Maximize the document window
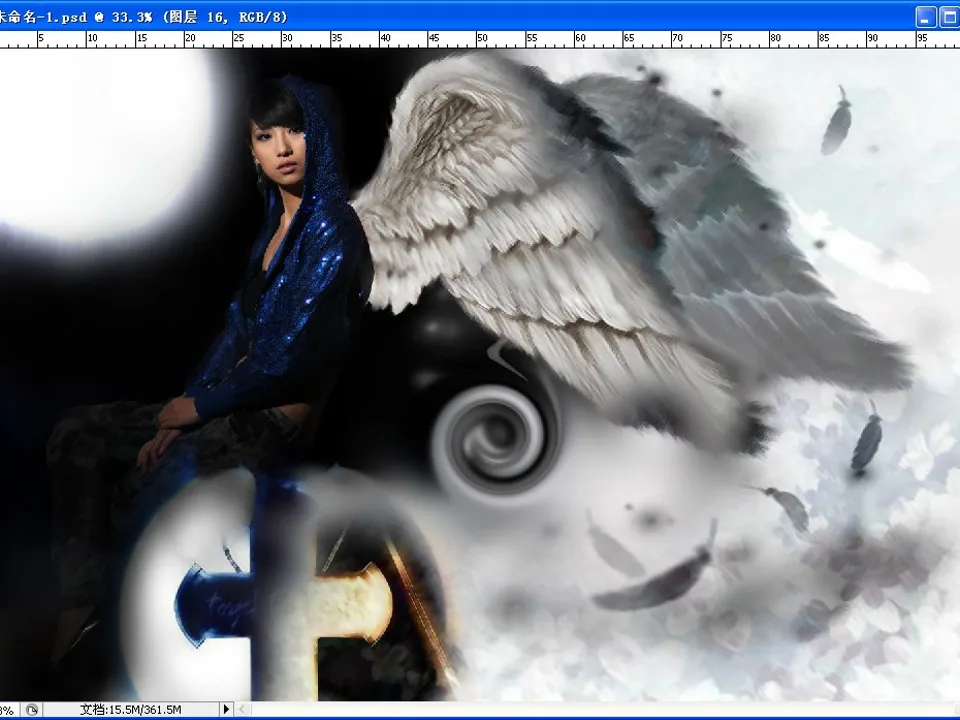The height and width of the screenshot is (720, 960). click(949, 17)
